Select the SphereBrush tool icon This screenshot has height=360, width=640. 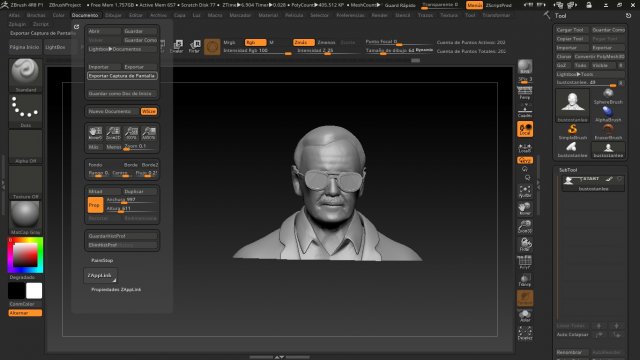click(608, 97)
